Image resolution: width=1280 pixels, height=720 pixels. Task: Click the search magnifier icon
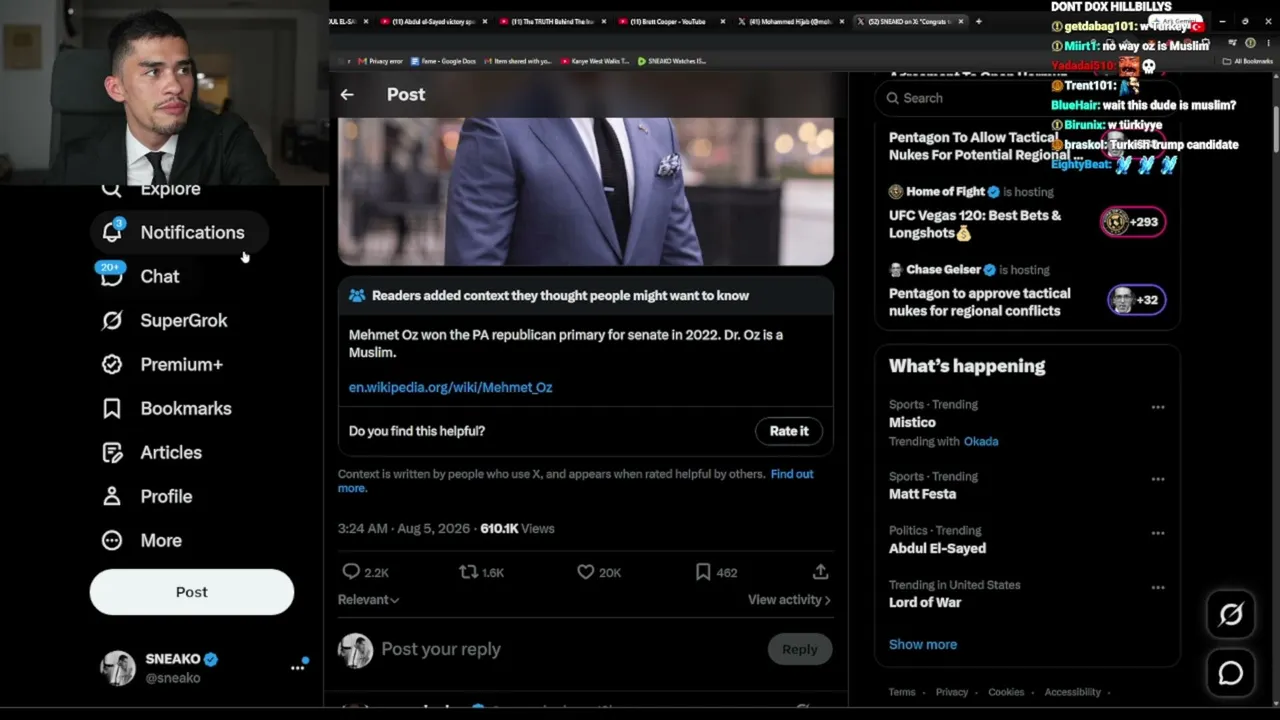(892, 98)
